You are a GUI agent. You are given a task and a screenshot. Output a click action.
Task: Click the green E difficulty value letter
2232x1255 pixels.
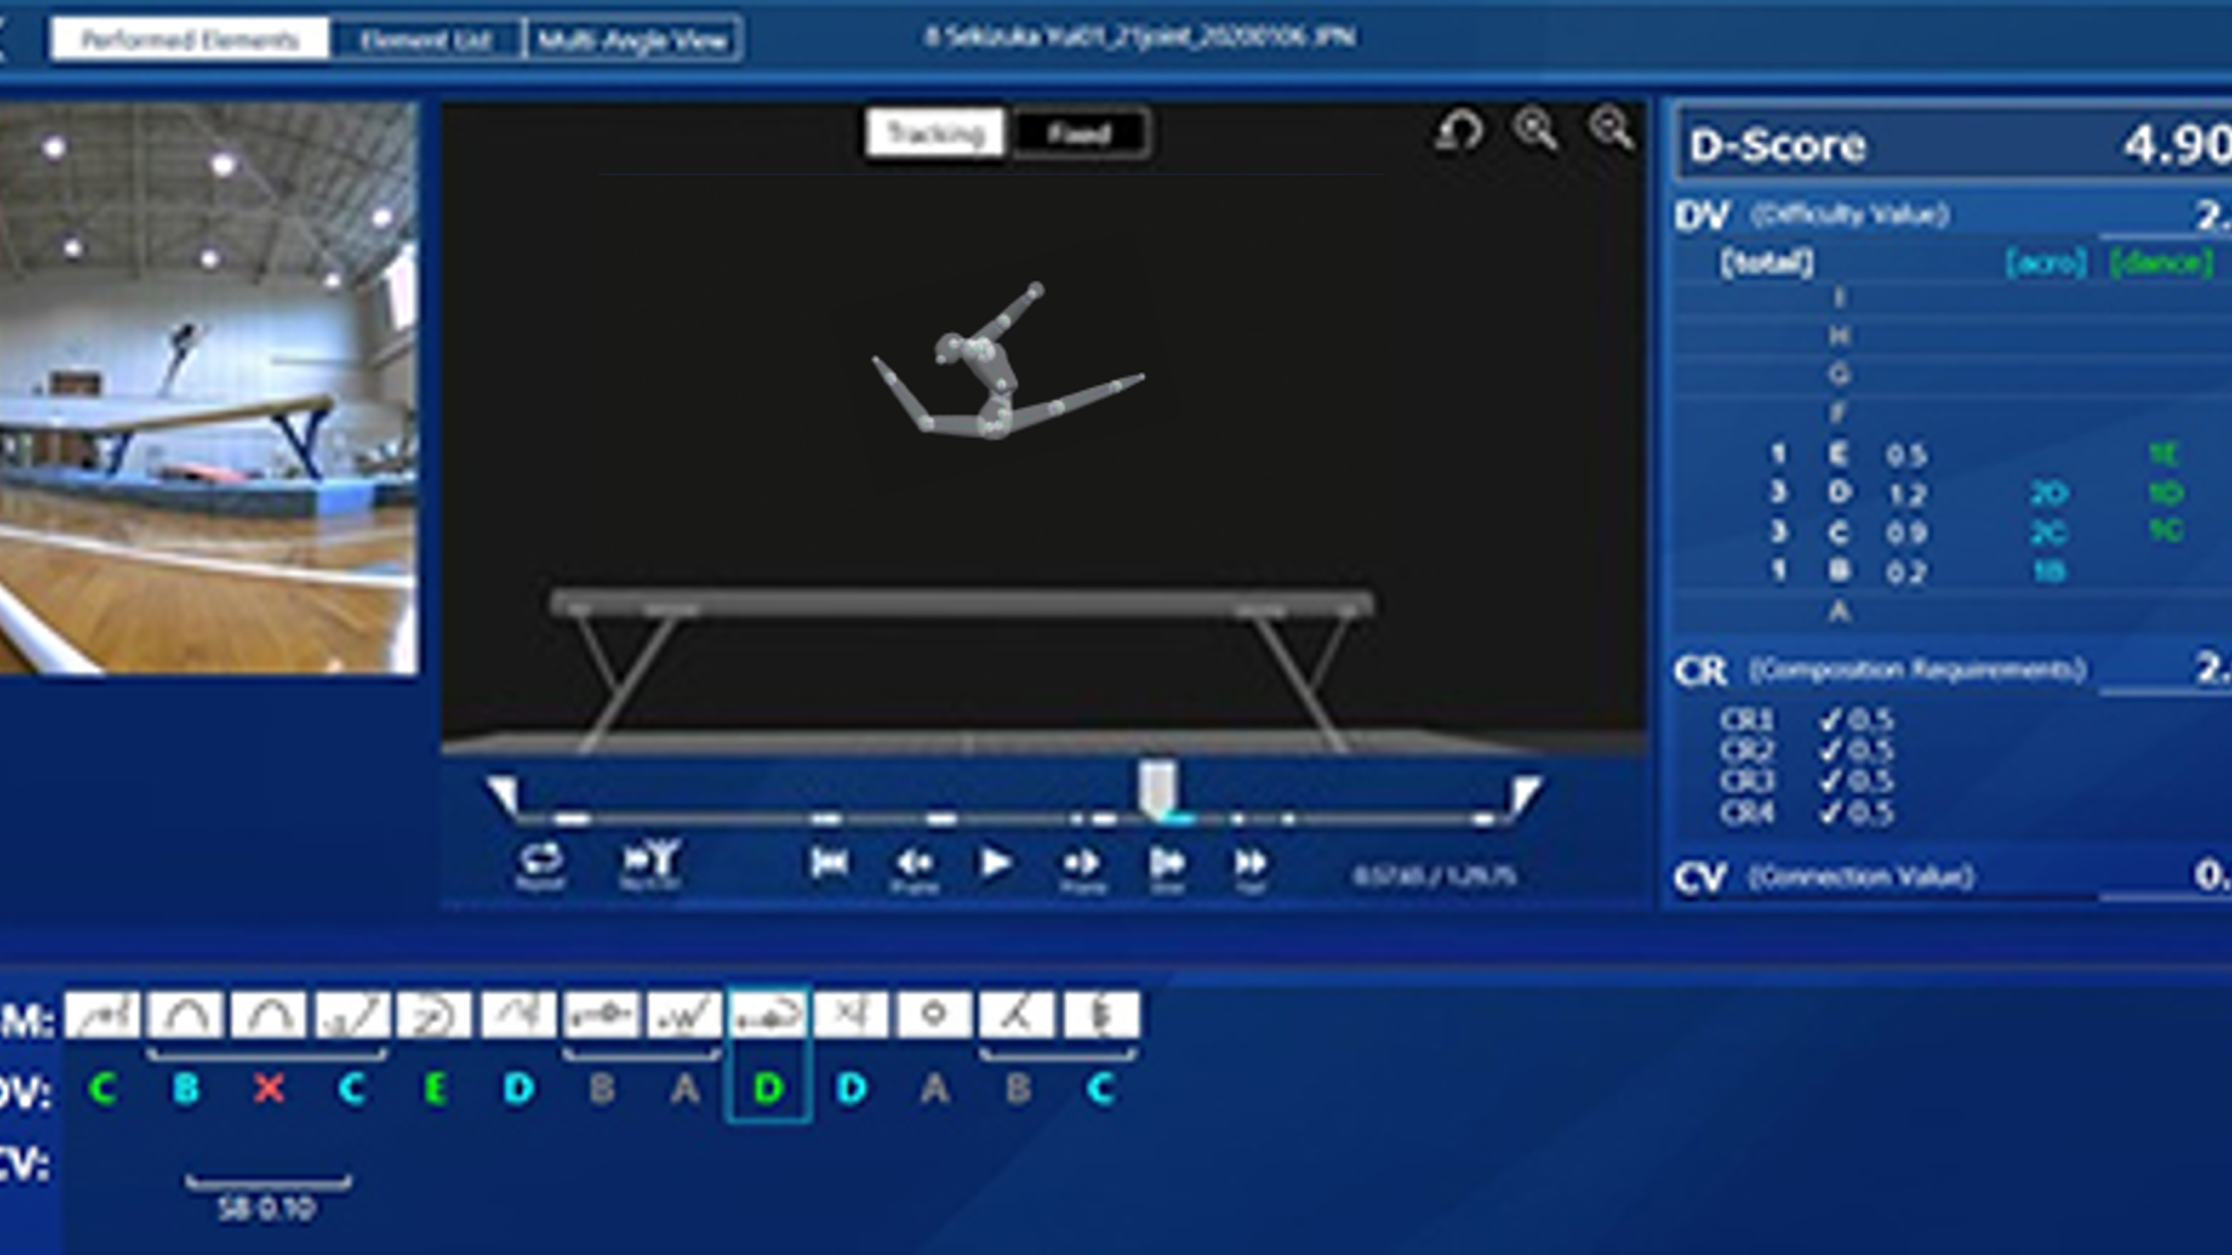[x=435, y=1088]
